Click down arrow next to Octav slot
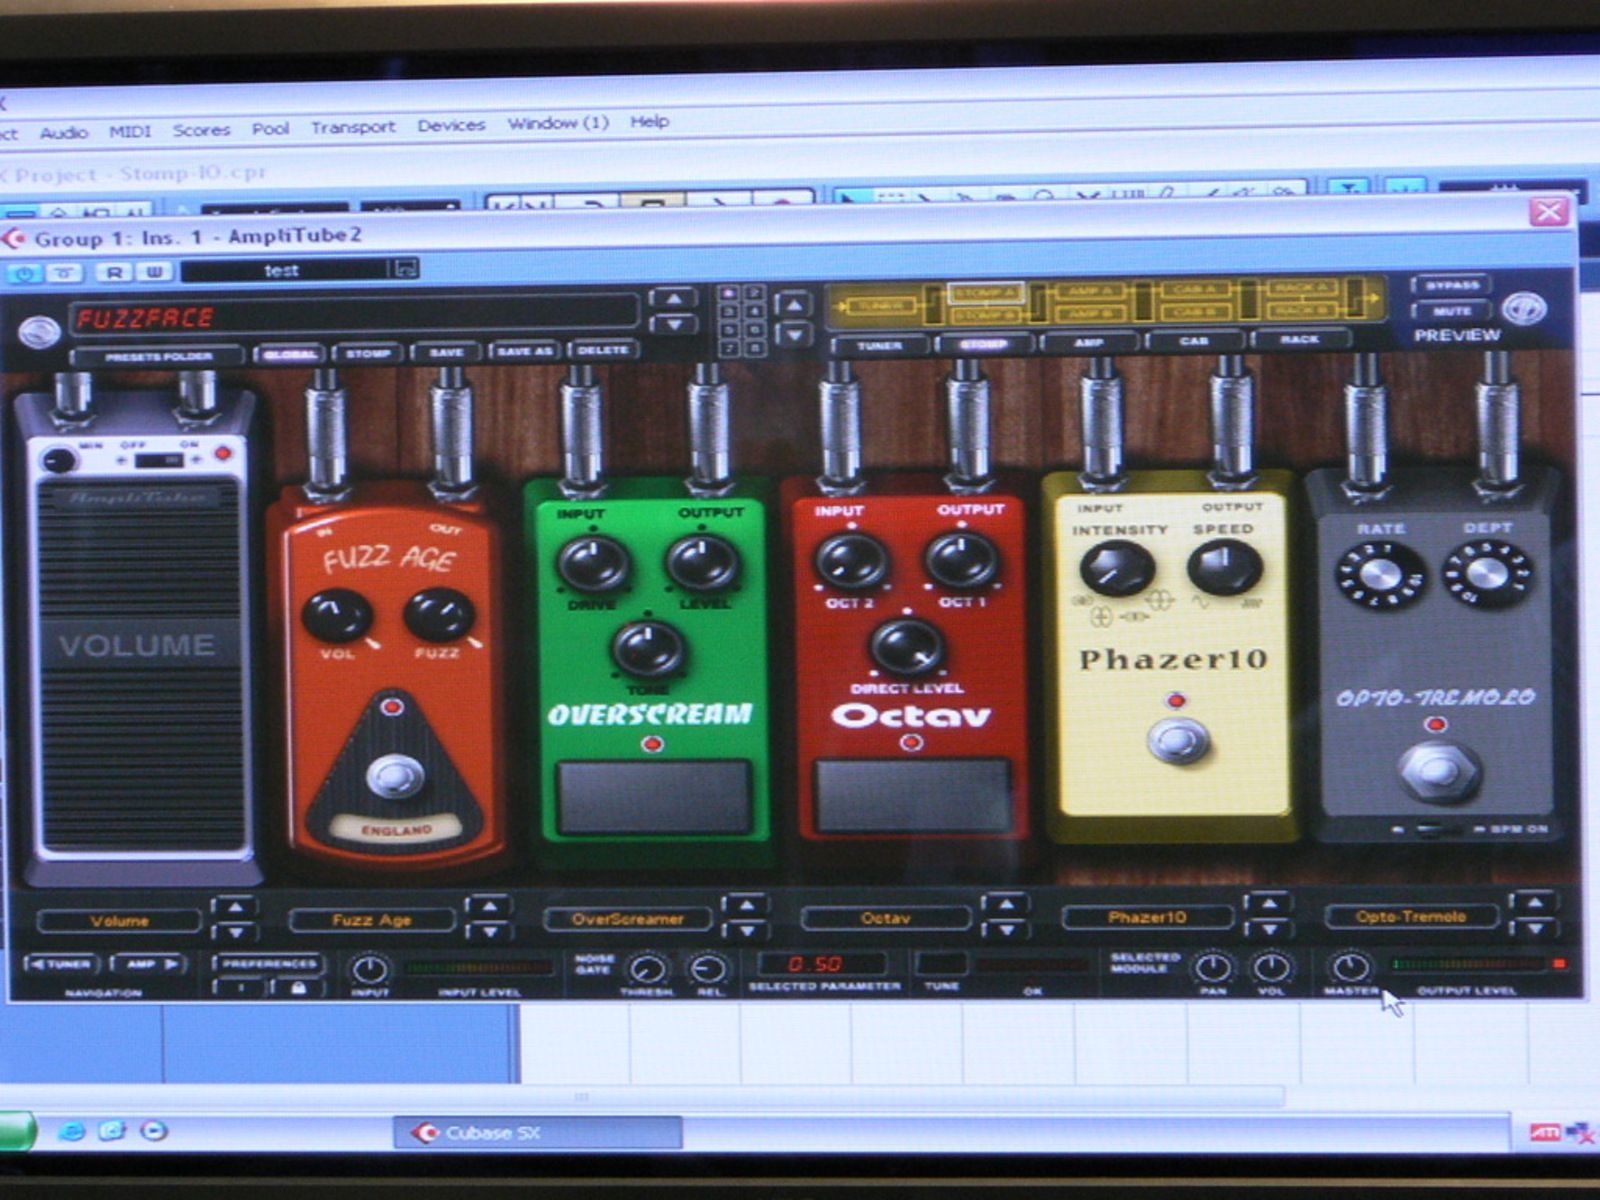Image resolution: width=1600 pixels, height=1200 pixels. pyautogui.click(x=1005, y=929)
